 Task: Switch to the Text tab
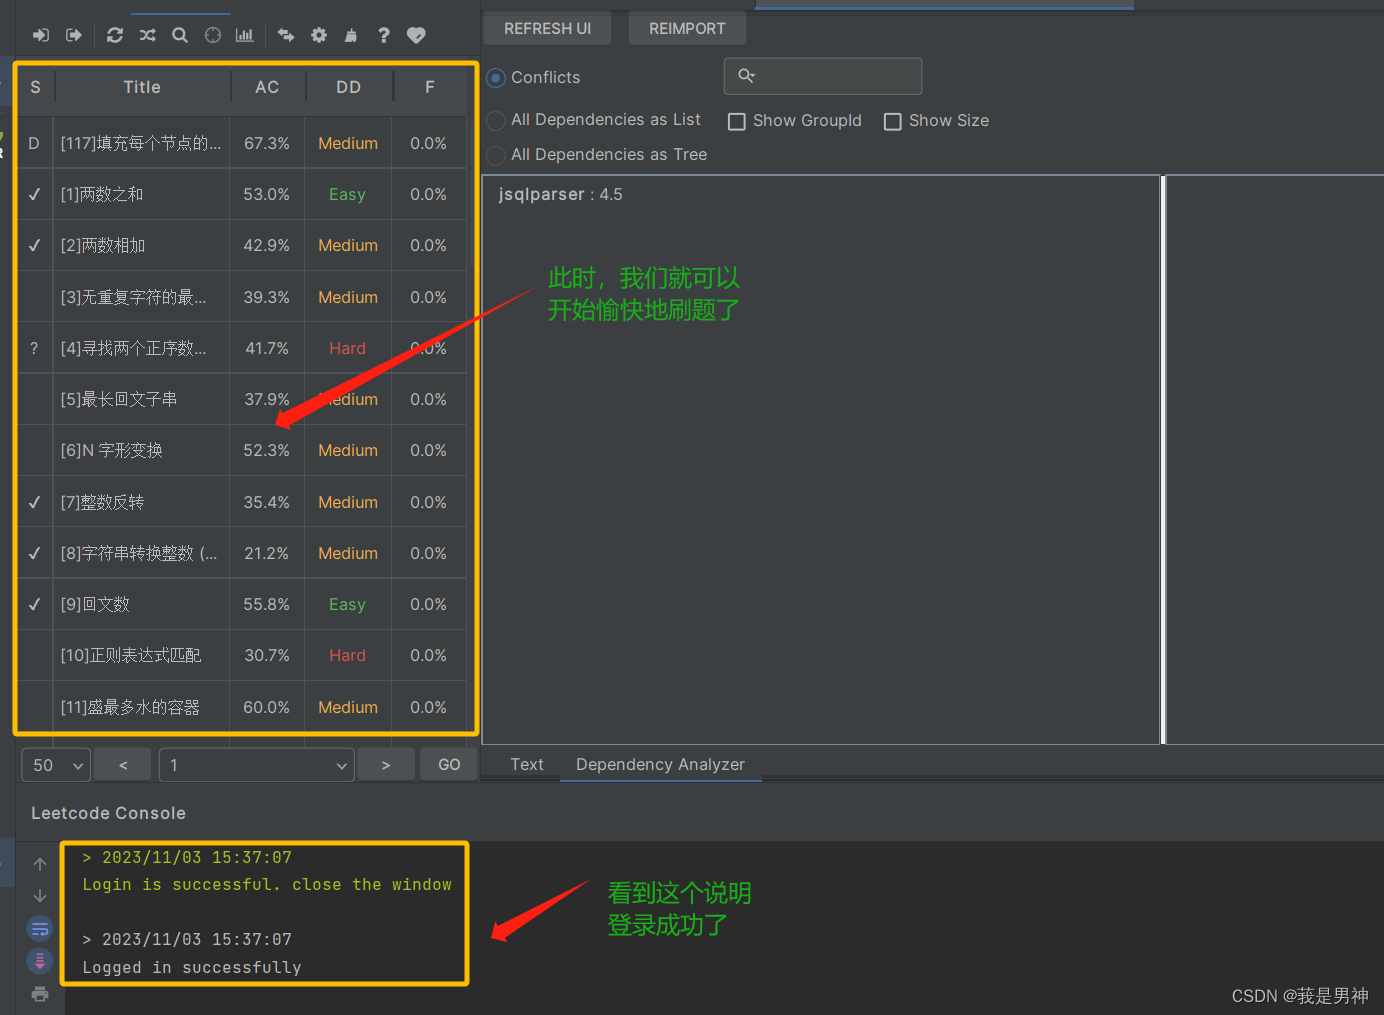(x=527, y=764)
